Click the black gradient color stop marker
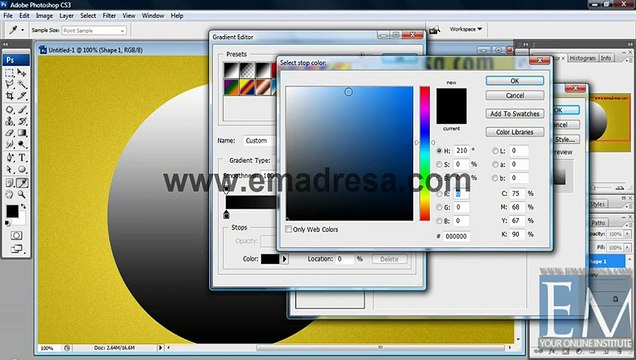This screenshot has height=360, width=636. pos(226,214)
